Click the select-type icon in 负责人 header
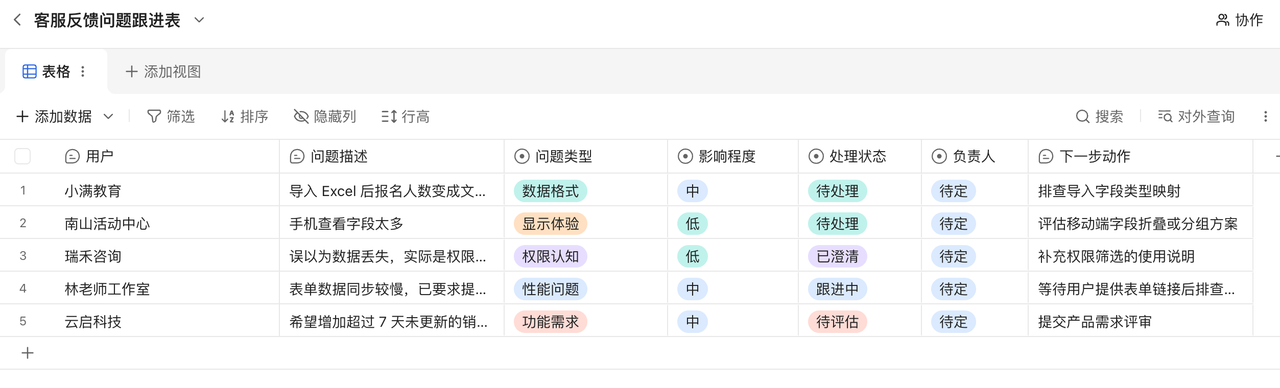This screenshot has height=388, width=1280. [x=939, y=157]
